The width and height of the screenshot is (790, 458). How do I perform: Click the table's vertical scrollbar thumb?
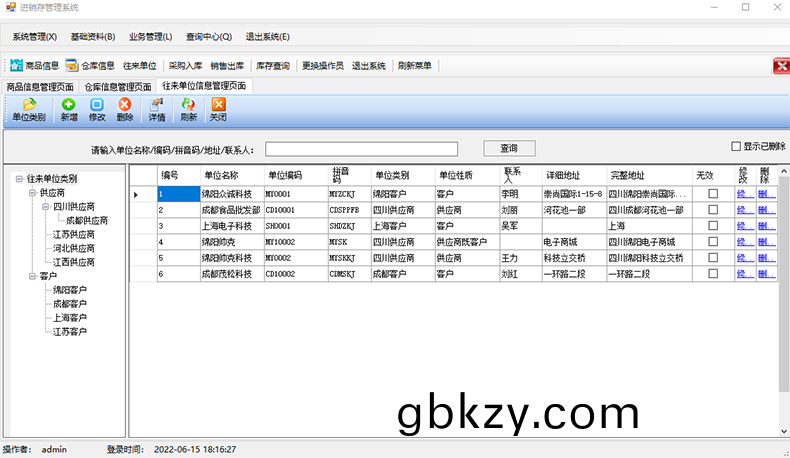(784, 285)
